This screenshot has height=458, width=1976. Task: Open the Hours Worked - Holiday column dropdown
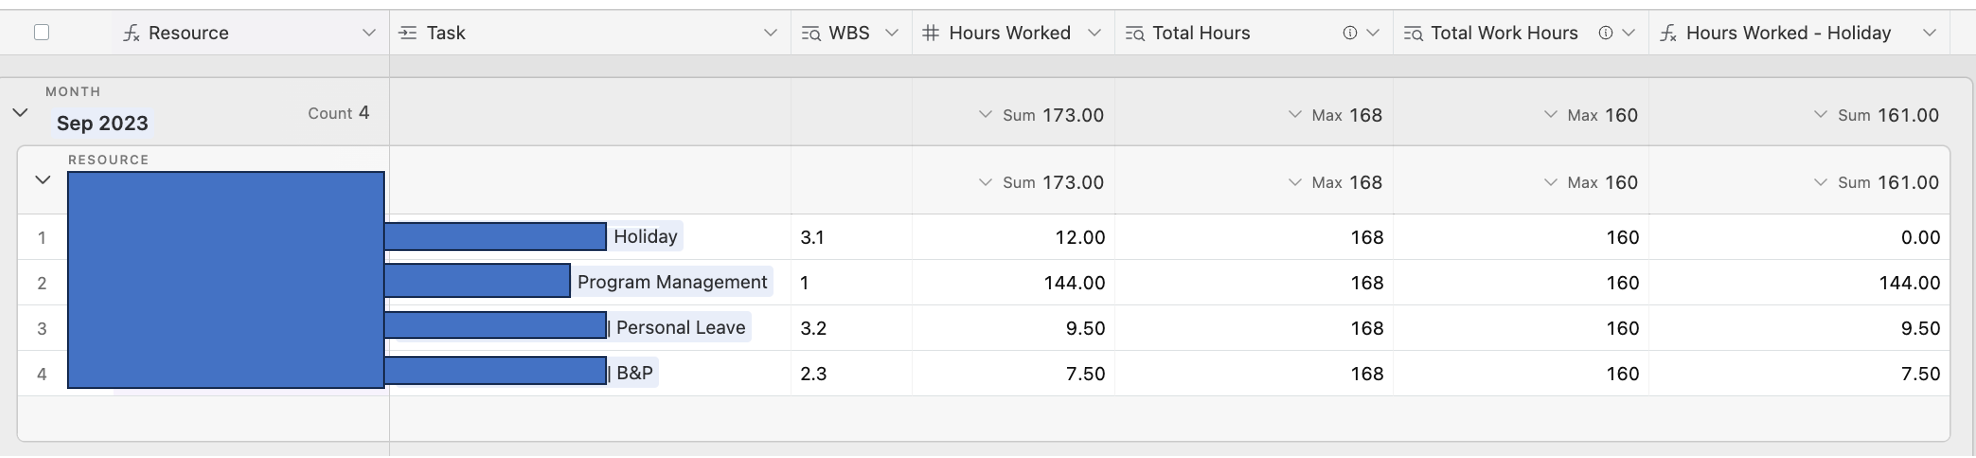(1930, 33)
